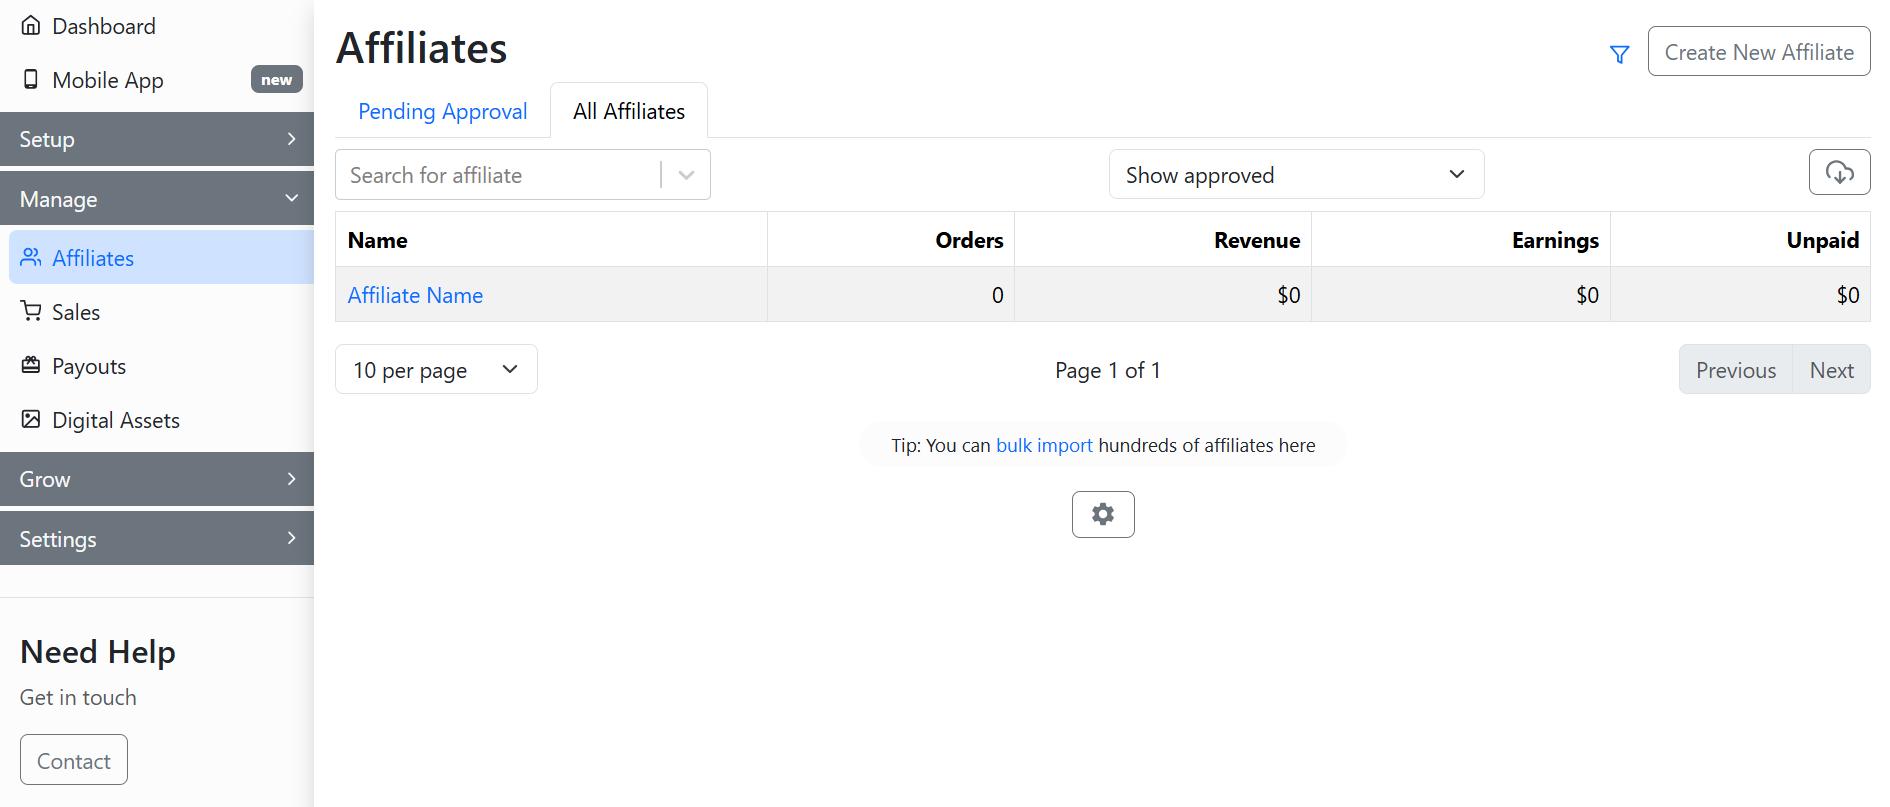The width and height of the screenshot is (1890, 807).
Task: Open Dashboard from the sidebar
Action: click(103, 26)
